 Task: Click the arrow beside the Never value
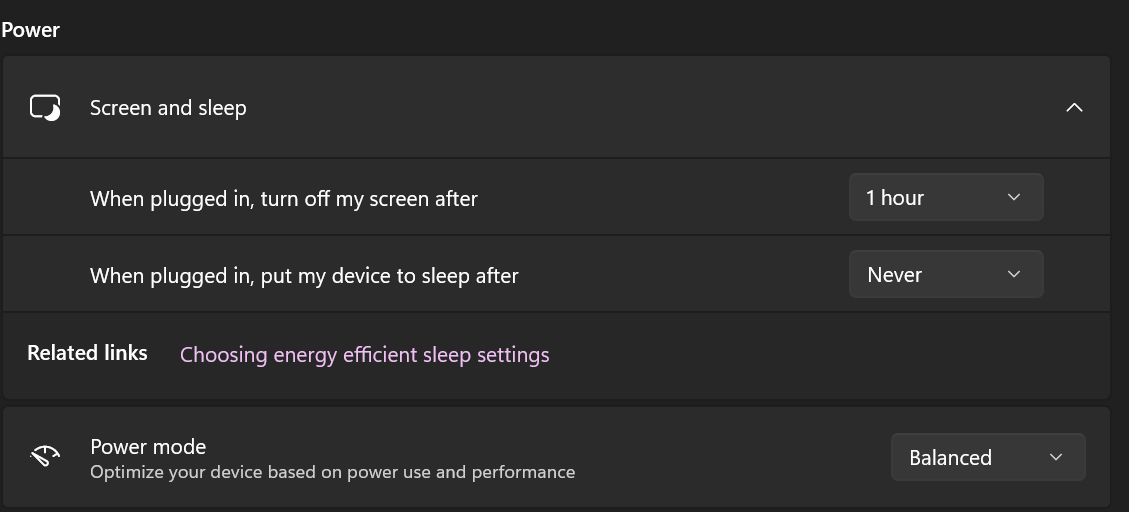(x=1014, y=275)
